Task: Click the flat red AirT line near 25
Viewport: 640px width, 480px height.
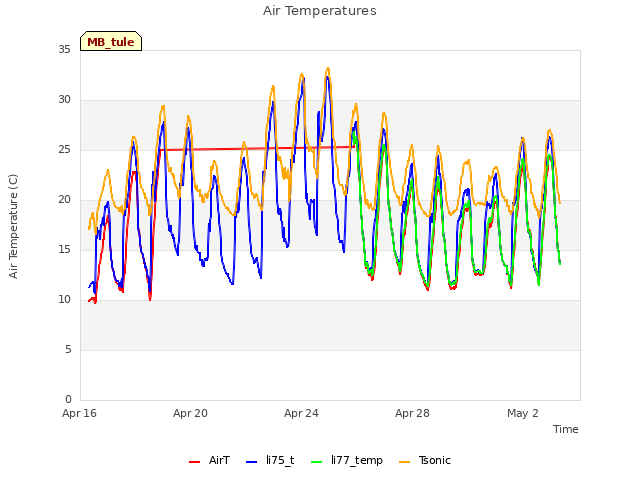Action: (x=257, y=149)
